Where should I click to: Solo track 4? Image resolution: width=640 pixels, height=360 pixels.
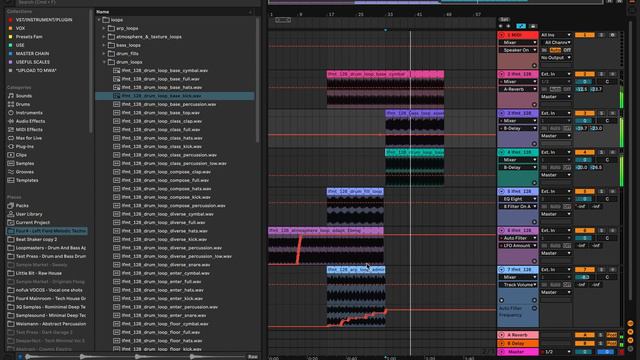click(x=601, y=152)
